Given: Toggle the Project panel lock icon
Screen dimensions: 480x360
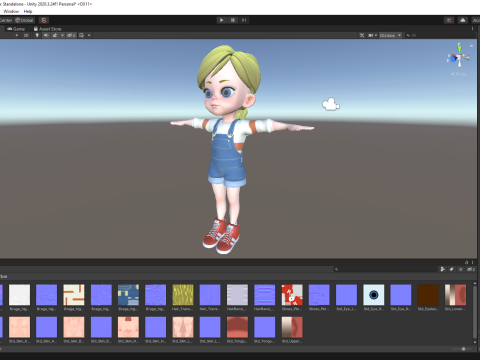Looking at the screenshot, I should click(x=467, y=262).
